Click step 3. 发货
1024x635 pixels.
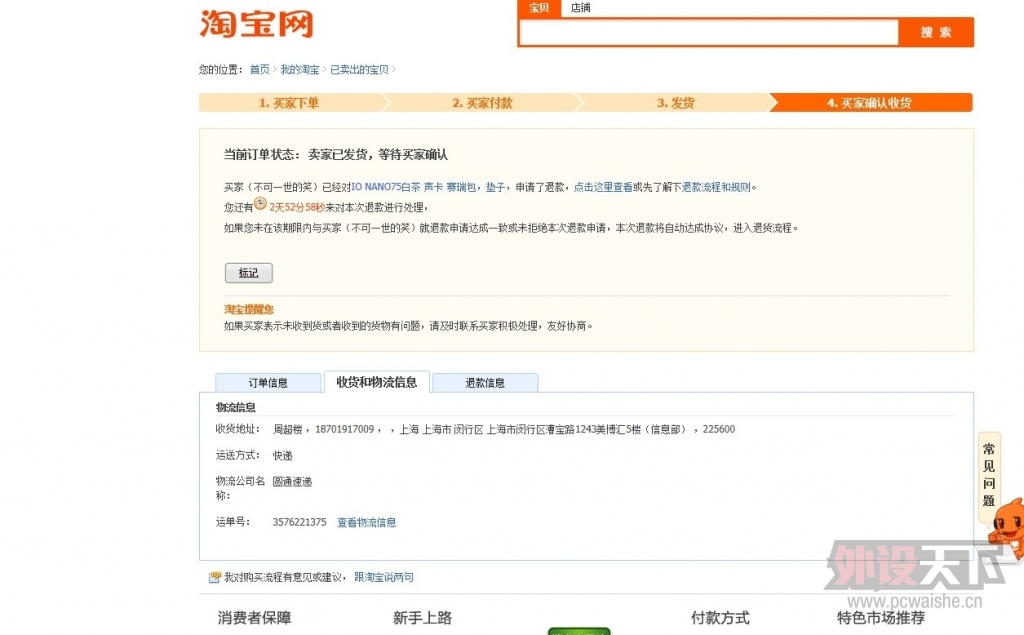point(675,103)
